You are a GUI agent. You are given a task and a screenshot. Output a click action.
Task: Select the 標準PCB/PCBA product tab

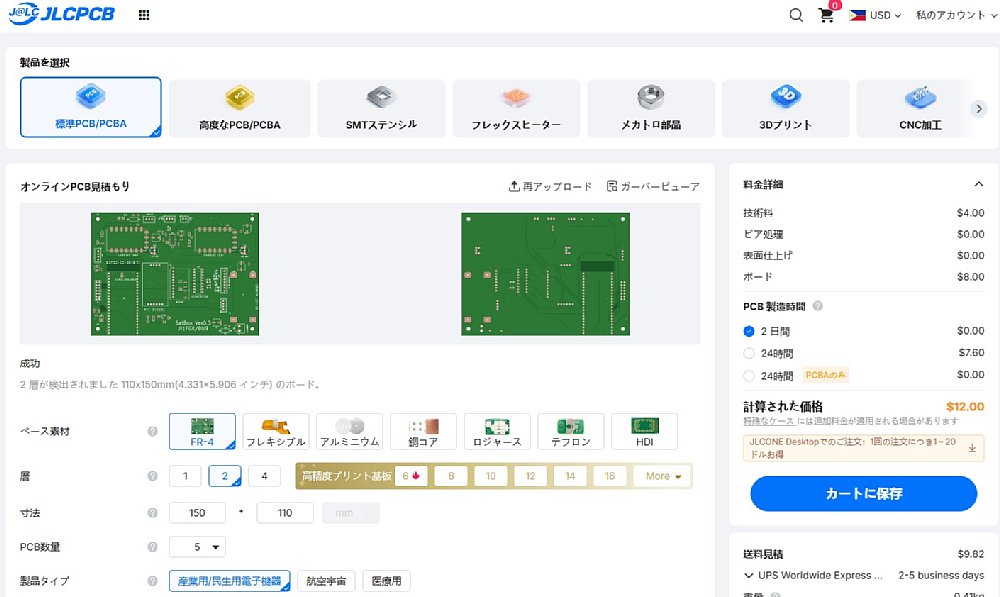tap(91, 107)
